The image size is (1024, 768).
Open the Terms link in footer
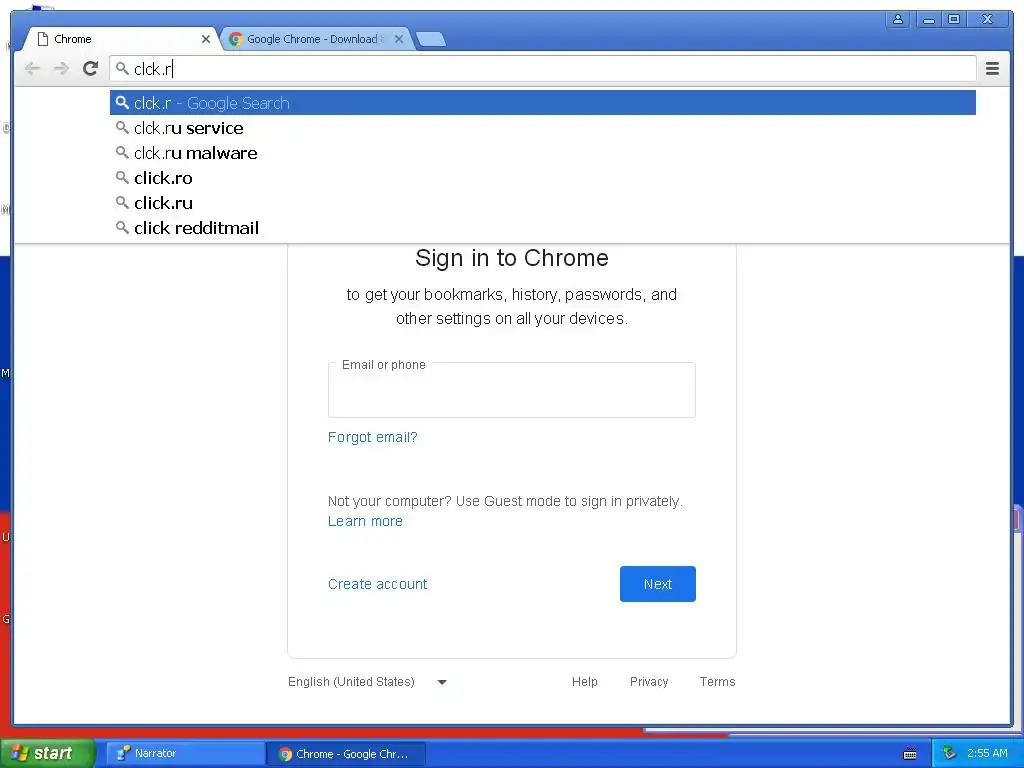coord(717,682)
